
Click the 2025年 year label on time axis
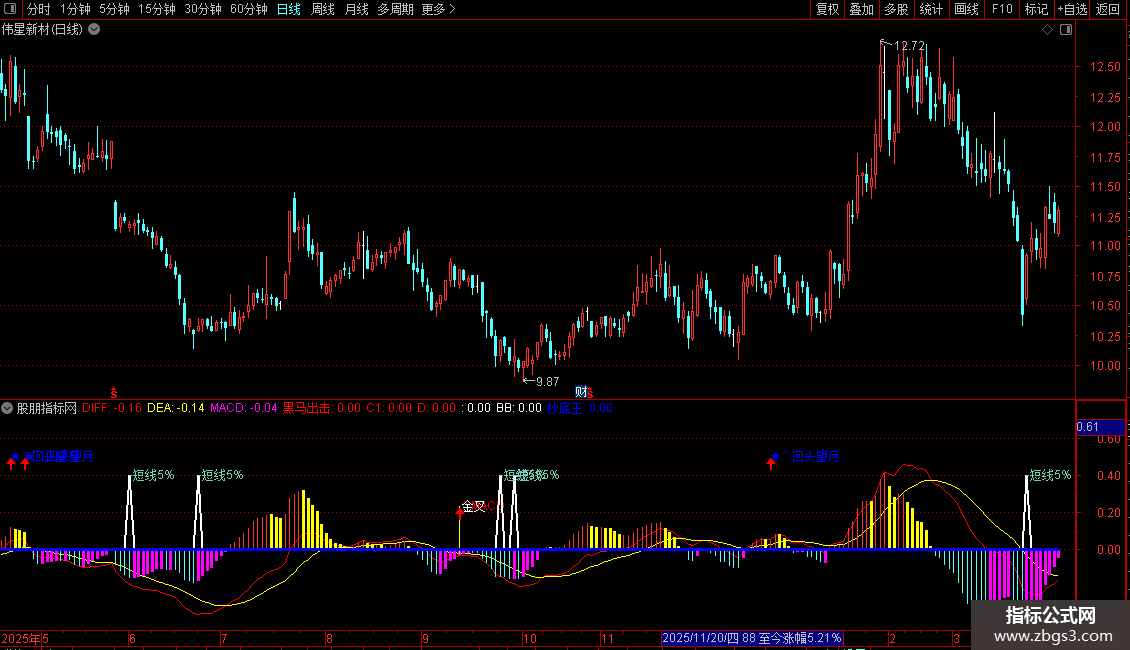[21, 638]
